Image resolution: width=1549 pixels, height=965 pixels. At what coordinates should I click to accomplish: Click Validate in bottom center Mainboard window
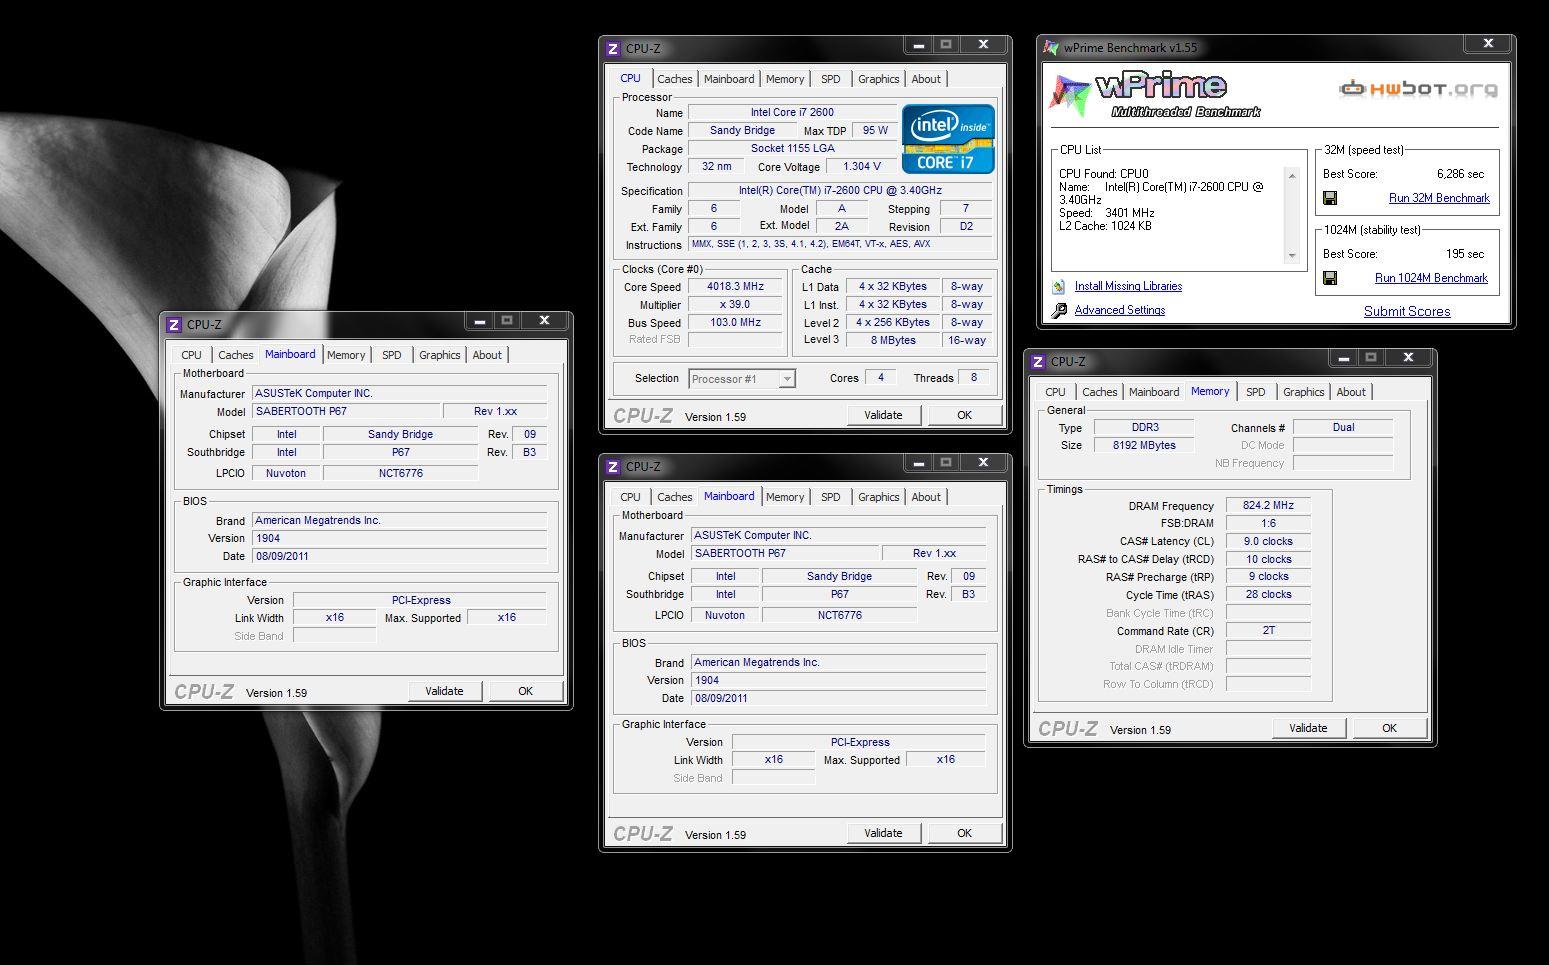click(x=883, y=833)
